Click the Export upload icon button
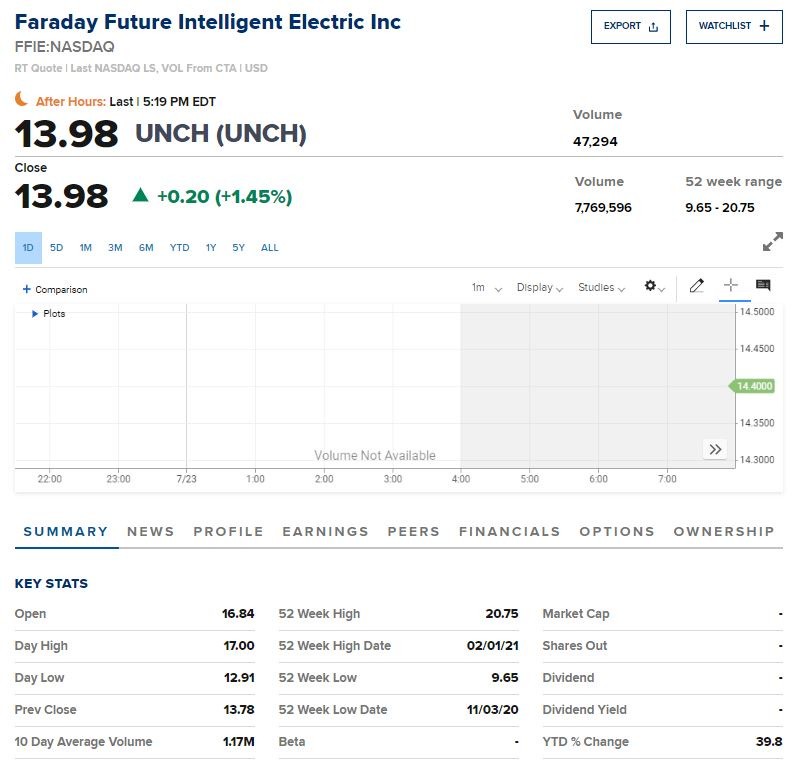This screenshot has height=764, width=795. tap(631, 27)
